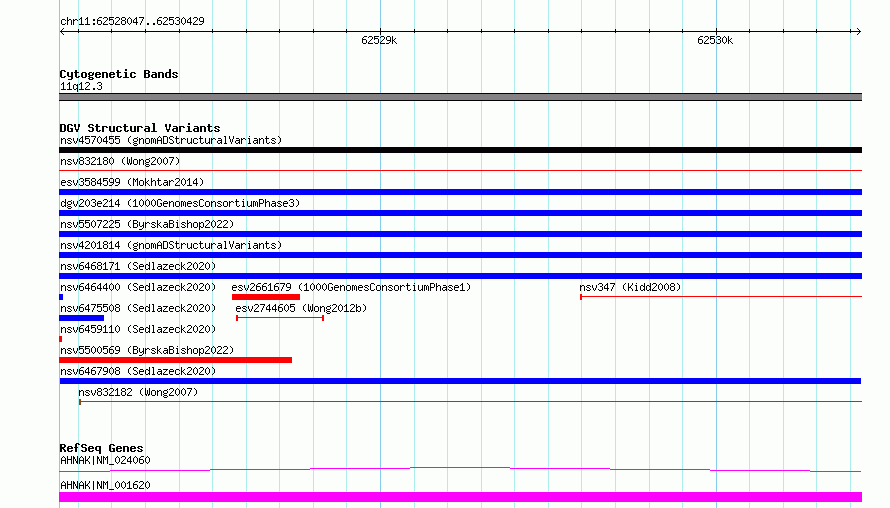Click esv2661679 (1000GenomesConsortiumPhase1) label
This screenshot has height=508, width=890.
click(x=351, y=287)
